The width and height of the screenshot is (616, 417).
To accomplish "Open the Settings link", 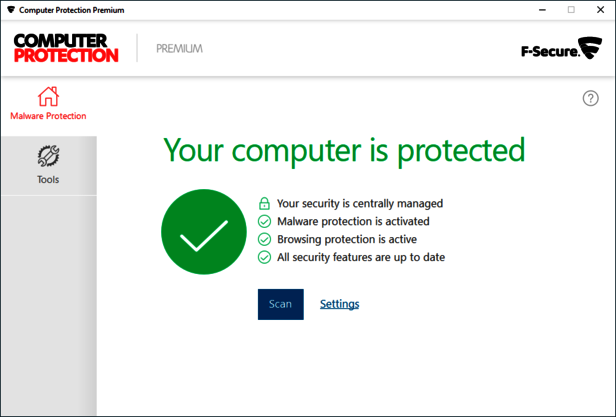I will [x=339, y=304].
